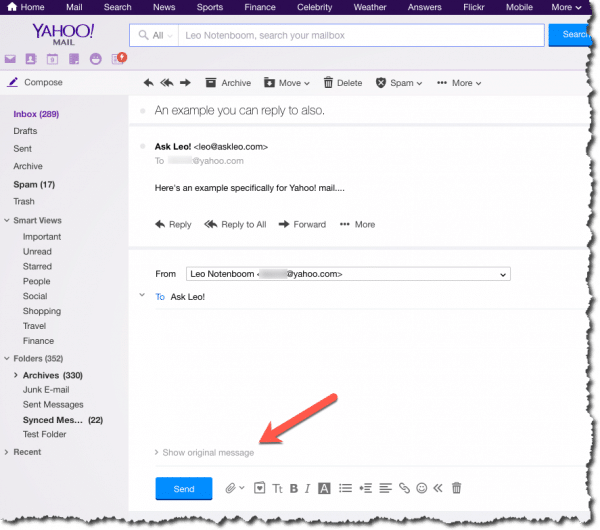The width and height of the screenshot is (600, 530).
Task: Increase indent with the indent icon
Action: click(x=365, y=488)
